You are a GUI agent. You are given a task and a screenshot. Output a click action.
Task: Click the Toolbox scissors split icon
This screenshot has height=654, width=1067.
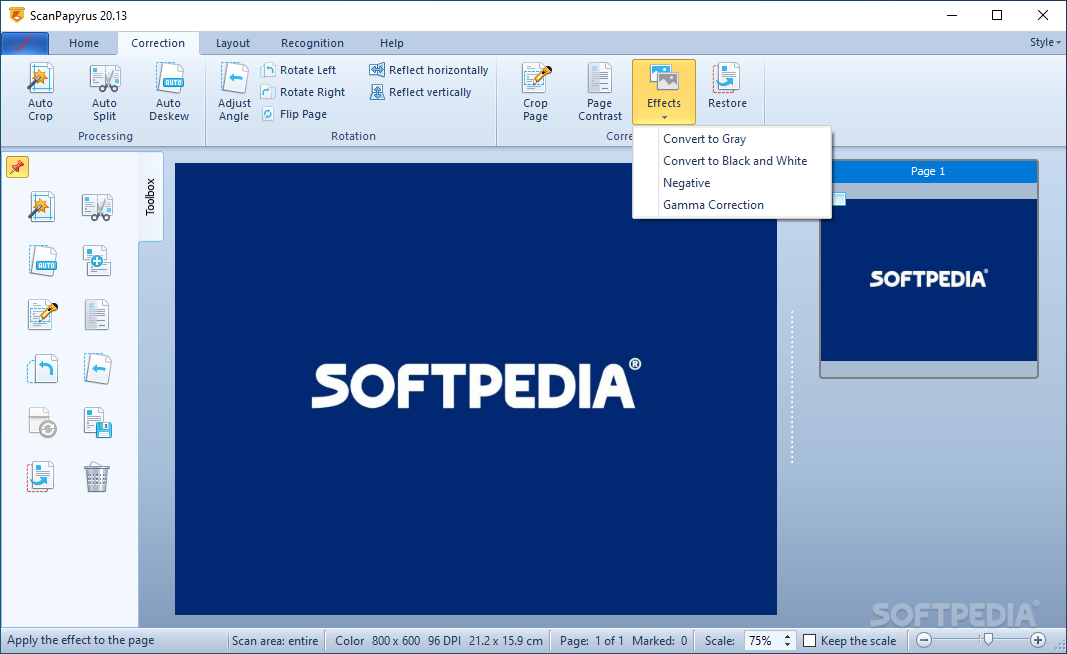97,207
